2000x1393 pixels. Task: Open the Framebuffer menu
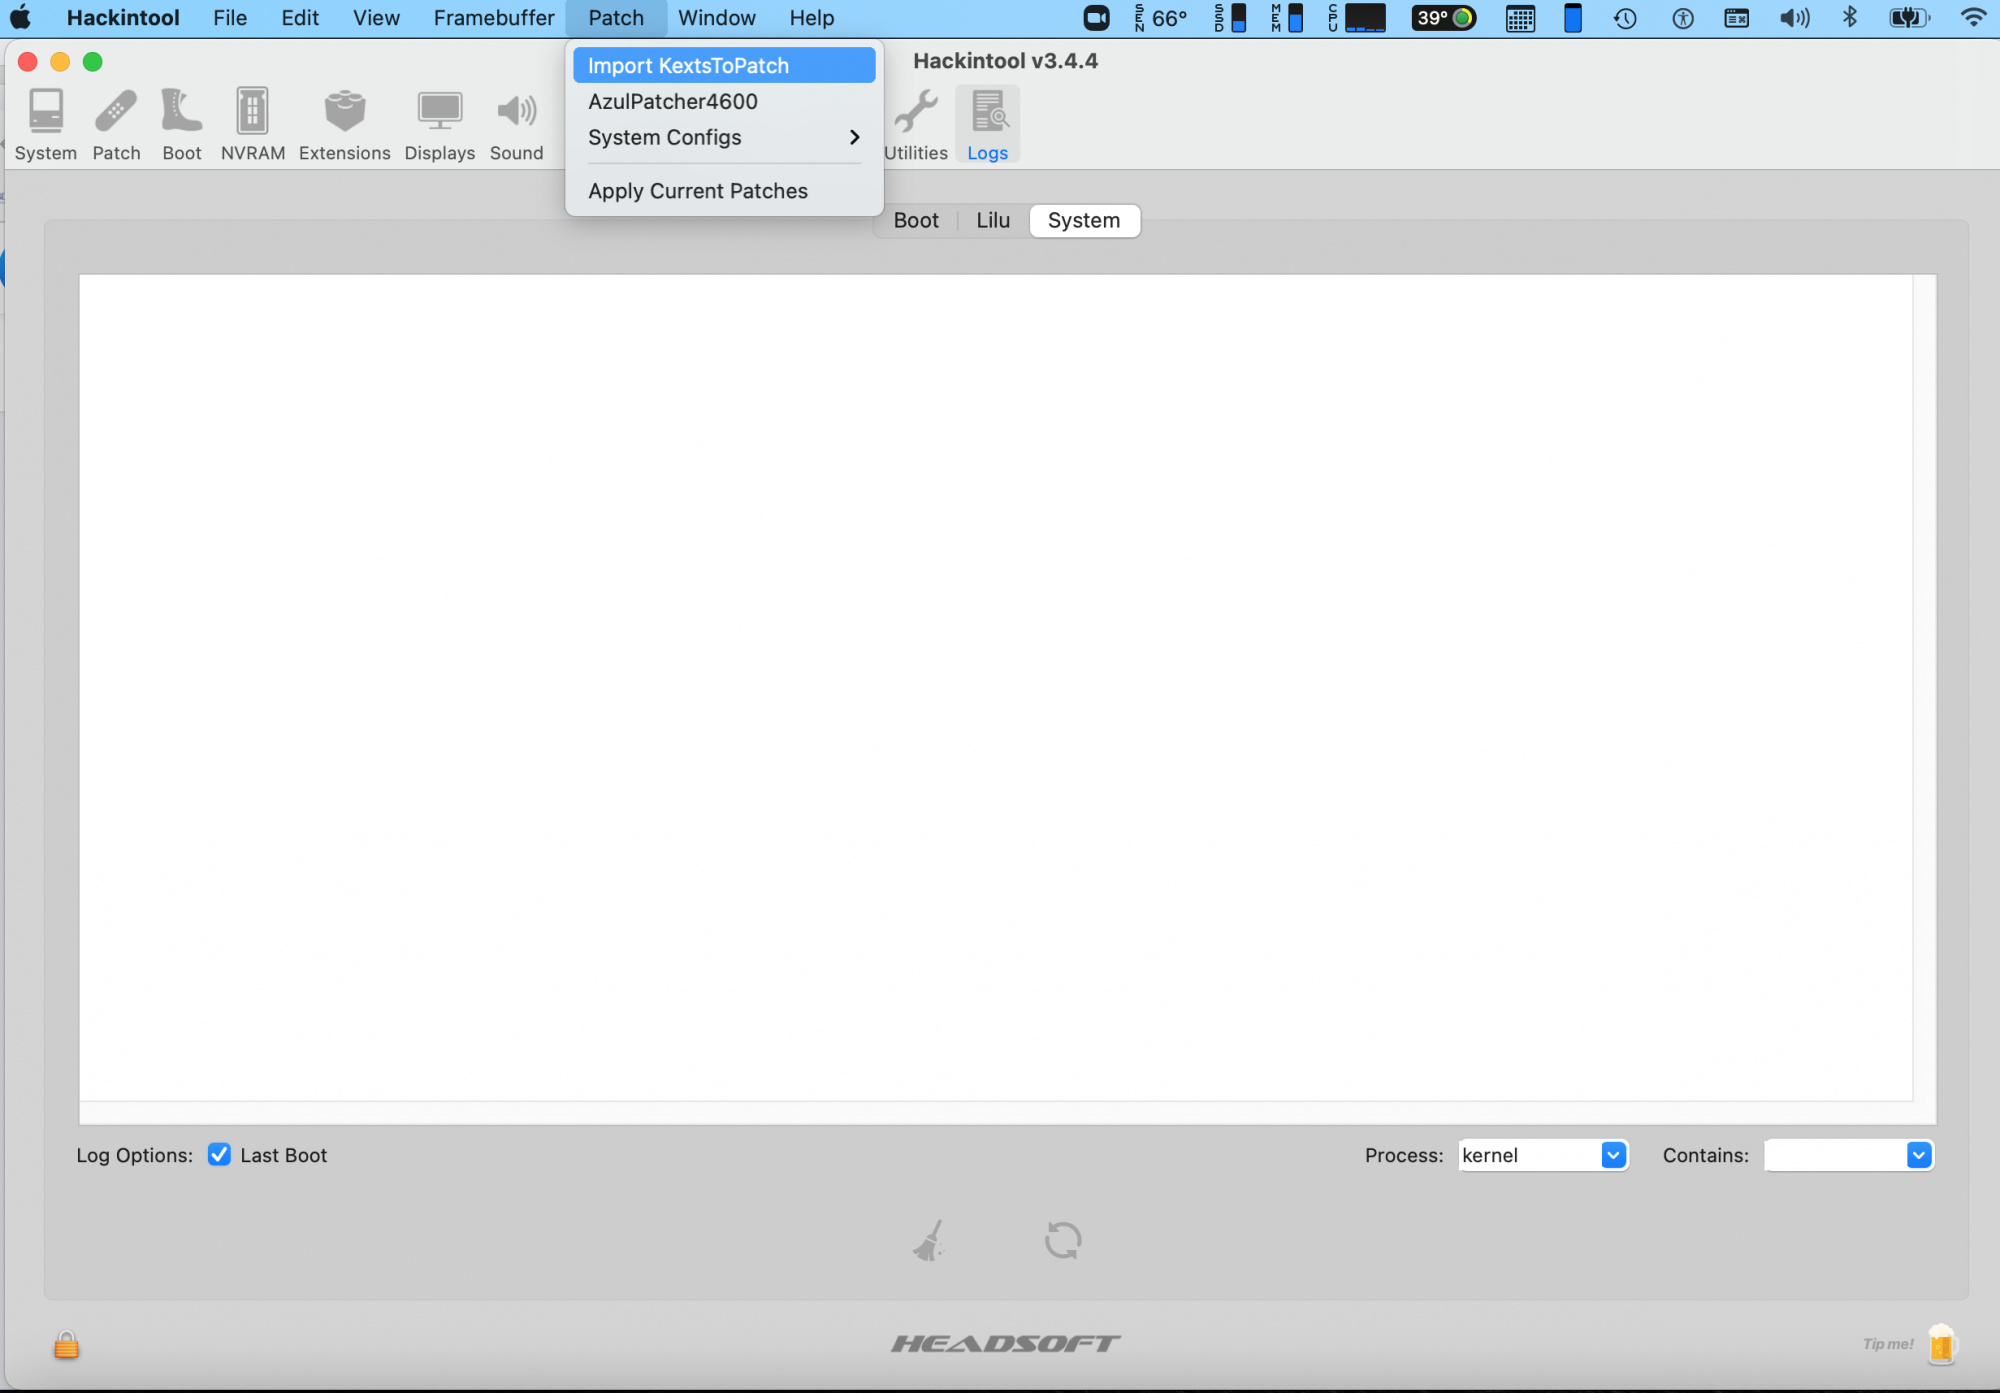(x=493, y=18)
